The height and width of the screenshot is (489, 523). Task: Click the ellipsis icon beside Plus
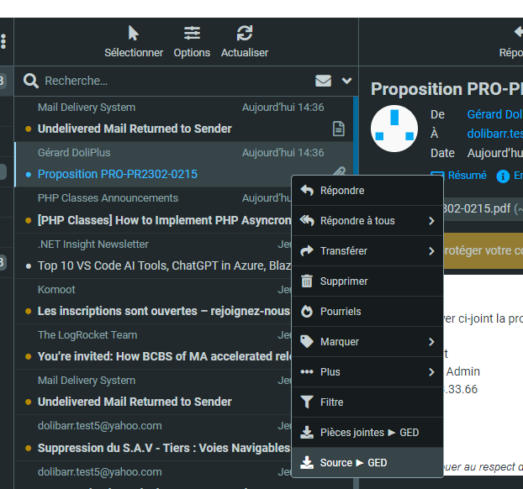tap(307, 372)
